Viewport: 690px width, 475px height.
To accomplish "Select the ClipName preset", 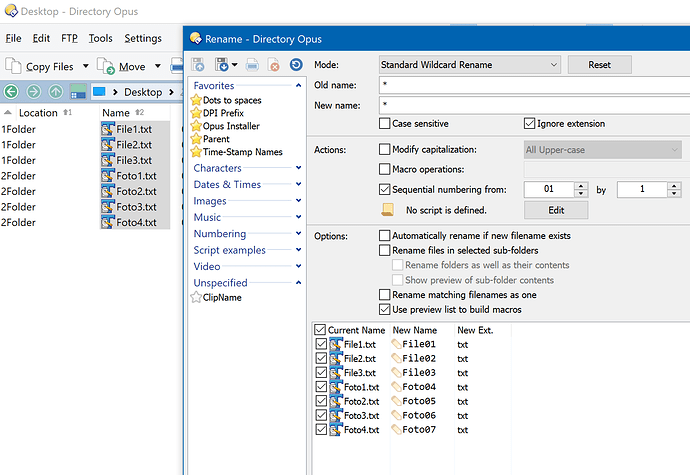I will coord(222,297).
